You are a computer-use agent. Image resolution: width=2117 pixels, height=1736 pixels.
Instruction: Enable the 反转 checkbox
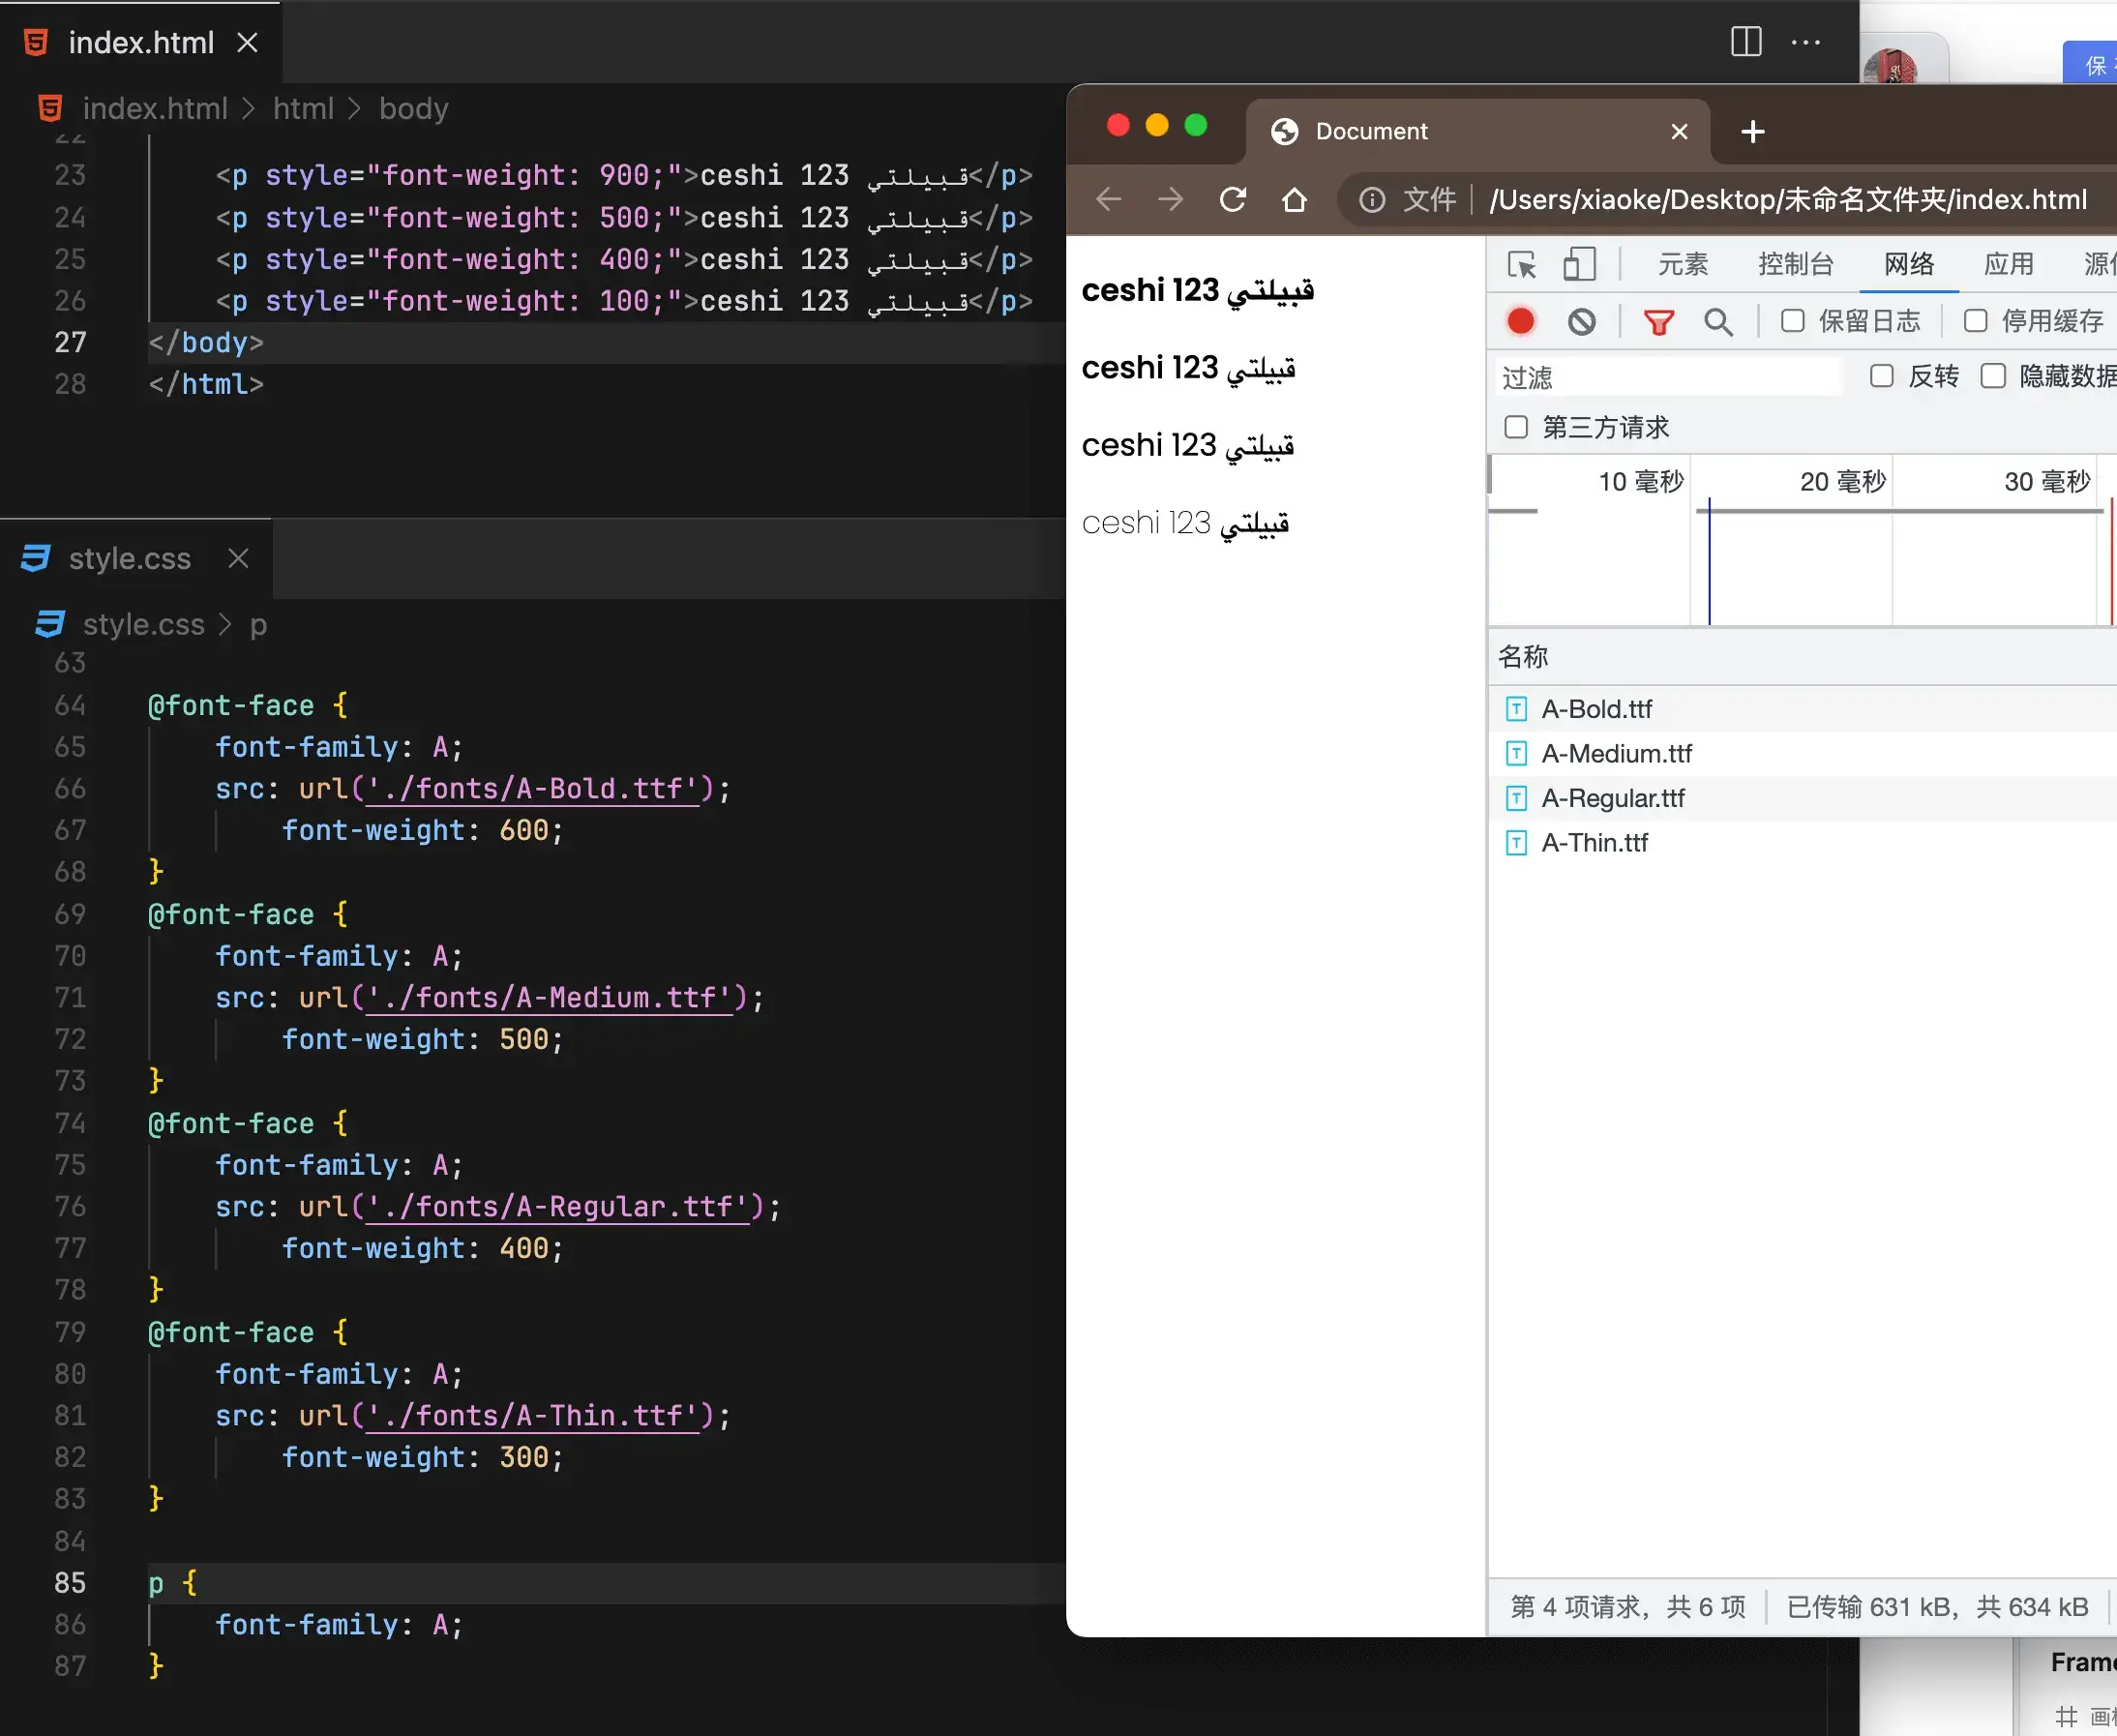(x=1881, y=376)
